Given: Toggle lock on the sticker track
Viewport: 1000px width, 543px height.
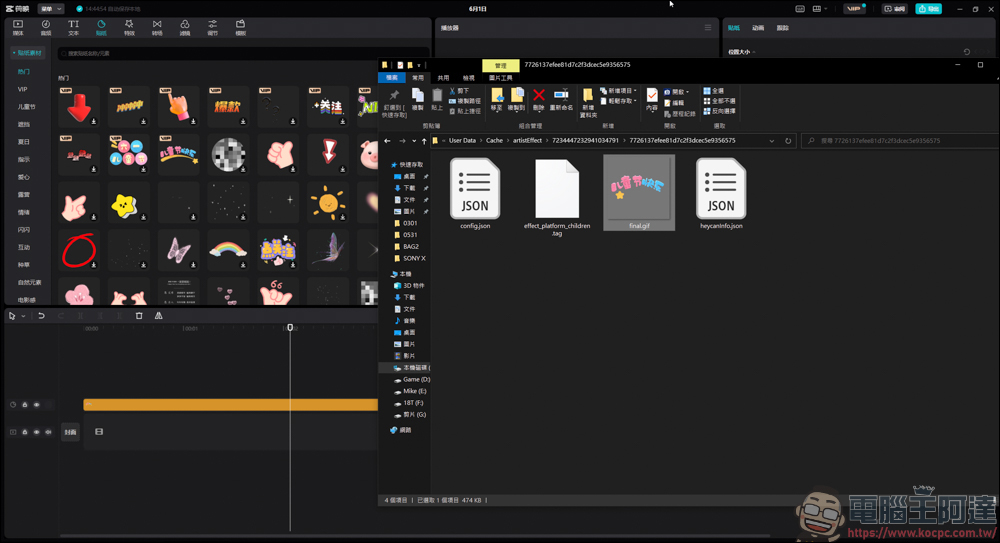Looking at the screenshot, I should (x=25, y=405).
